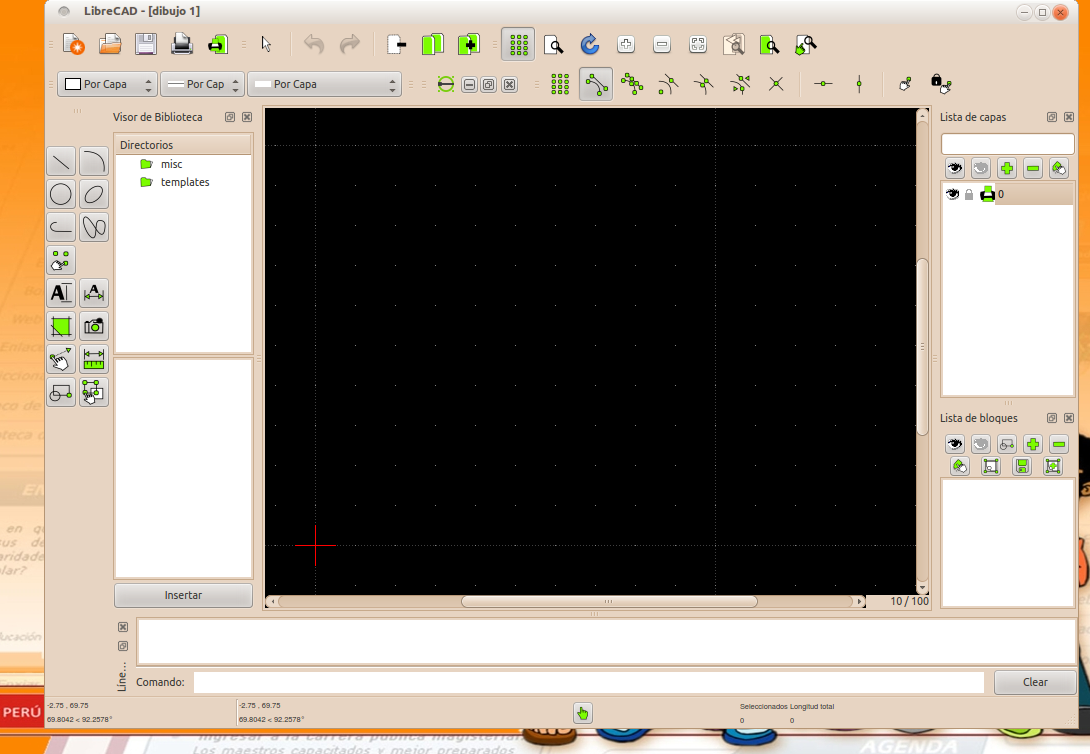Select the Measure info tool
The width and height of the screenshot is (1090, 754).
tap(94, 359)
